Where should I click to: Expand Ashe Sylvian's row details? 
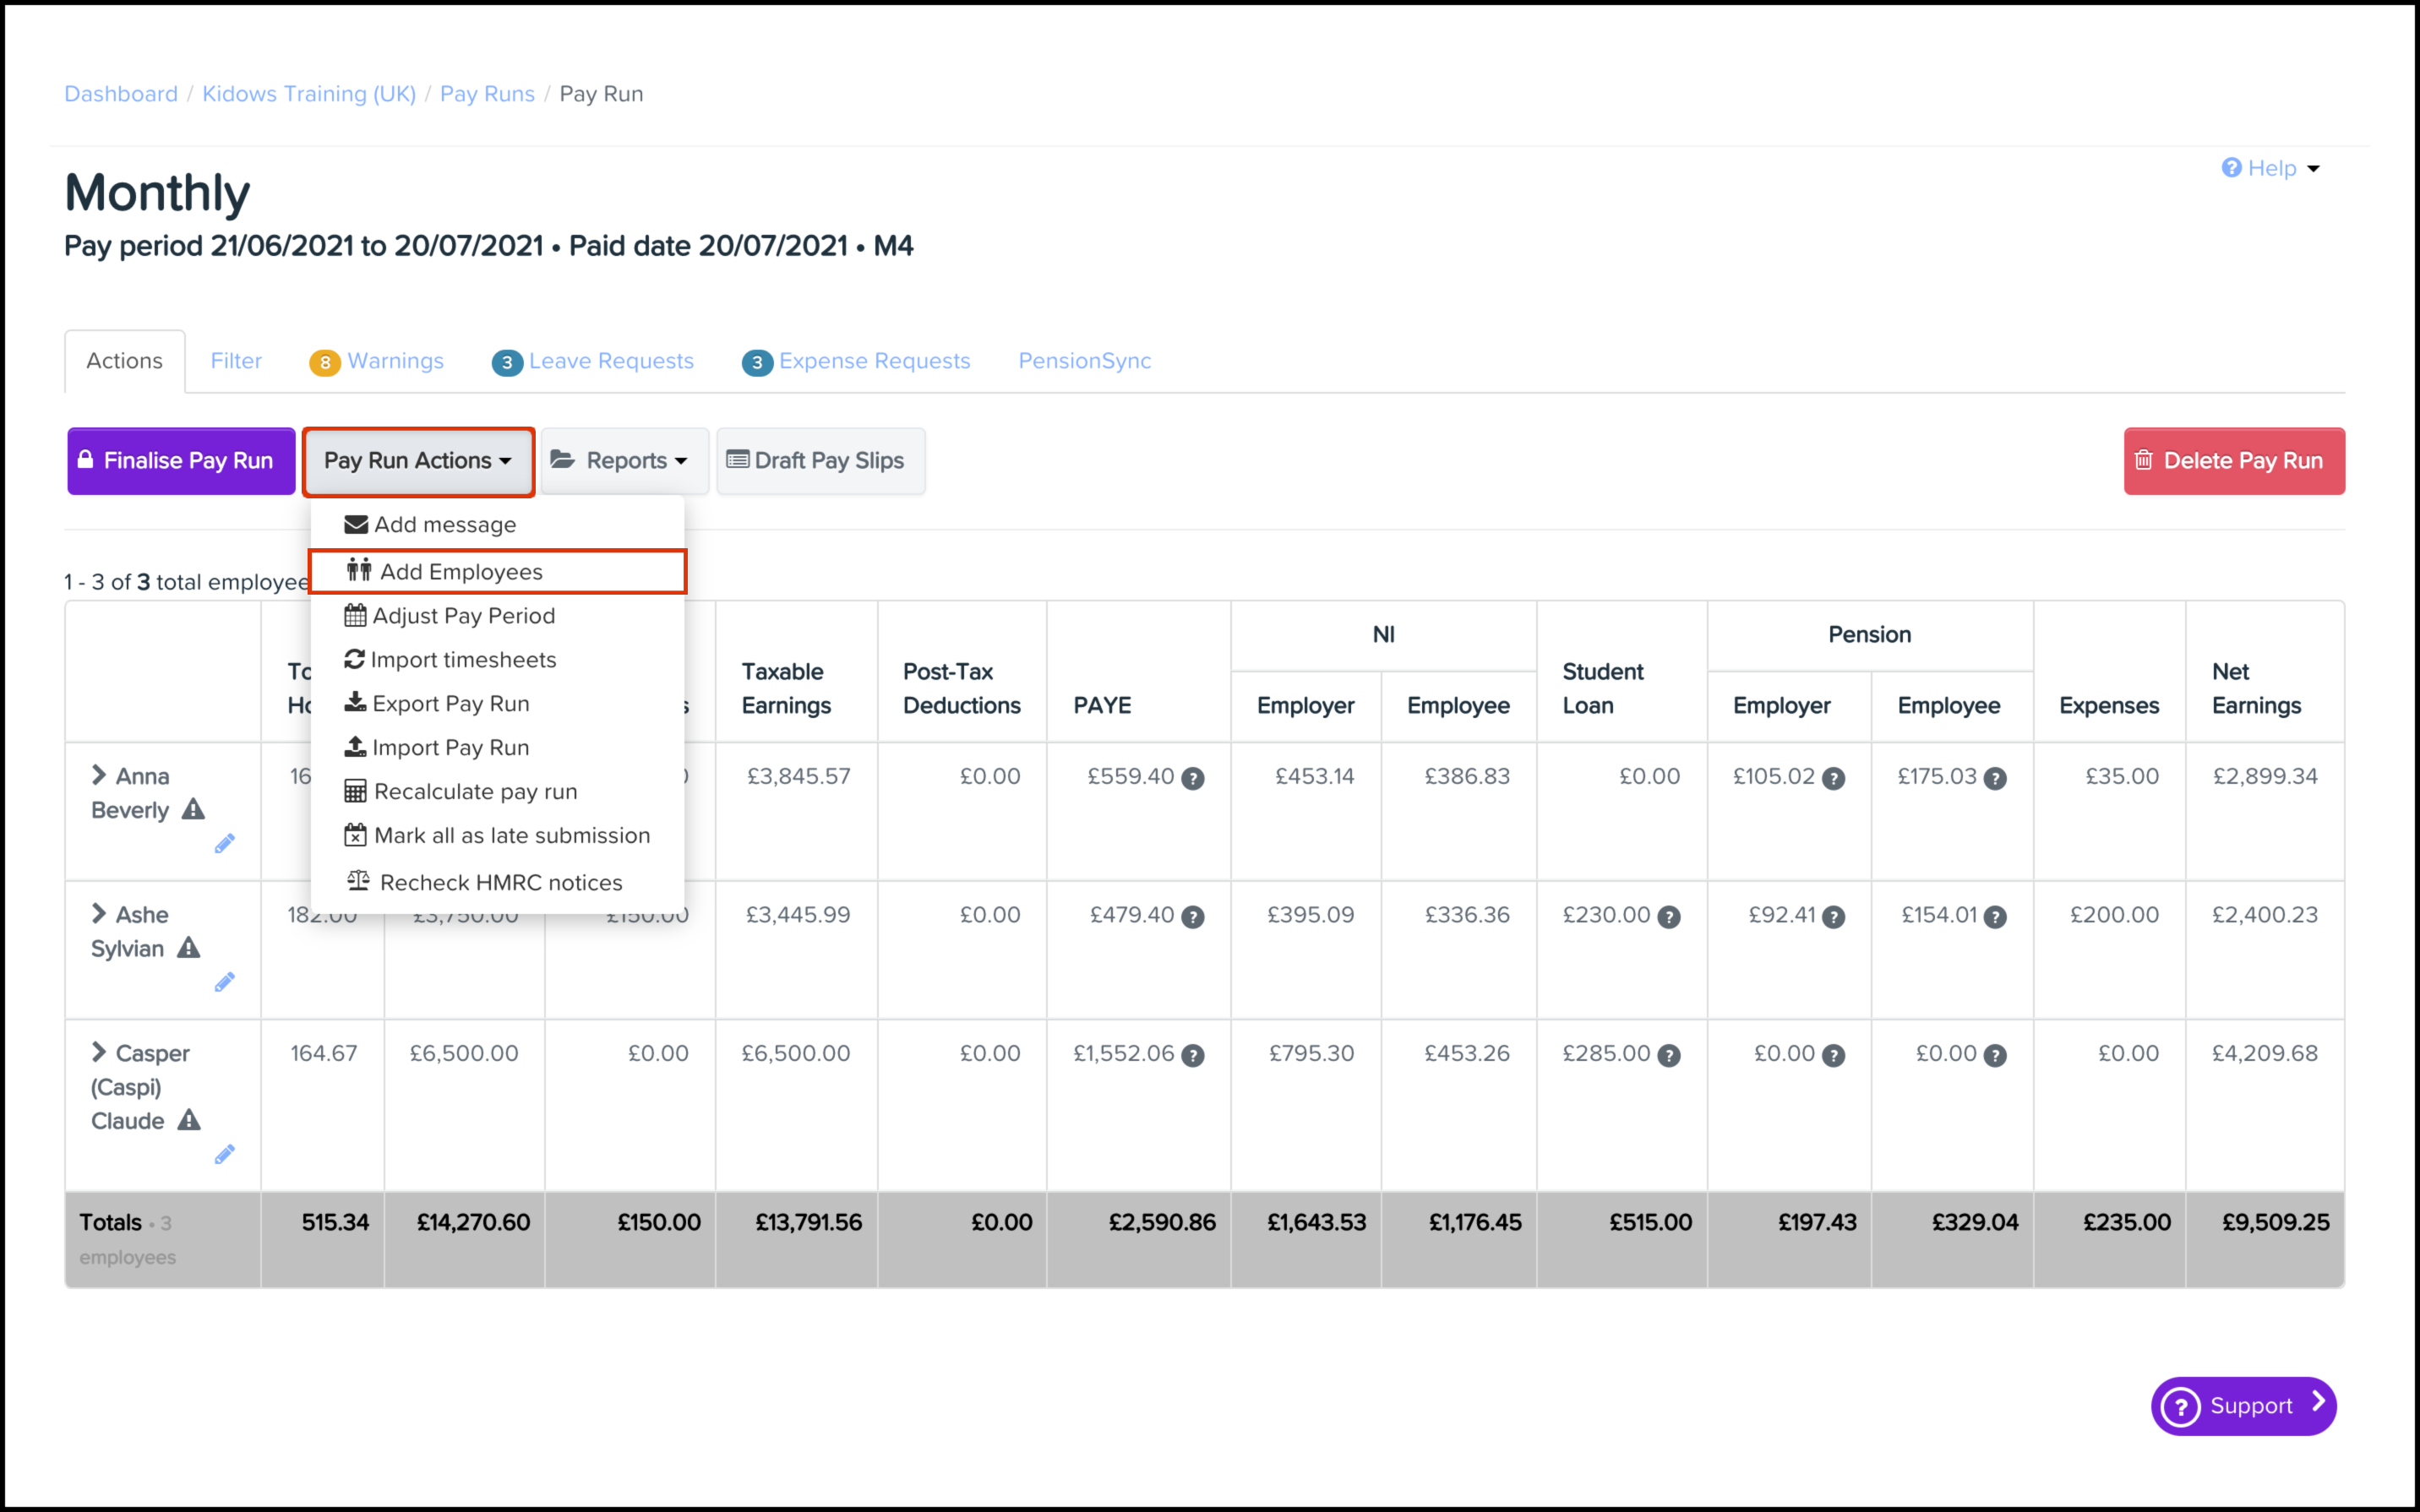[98, 913]
